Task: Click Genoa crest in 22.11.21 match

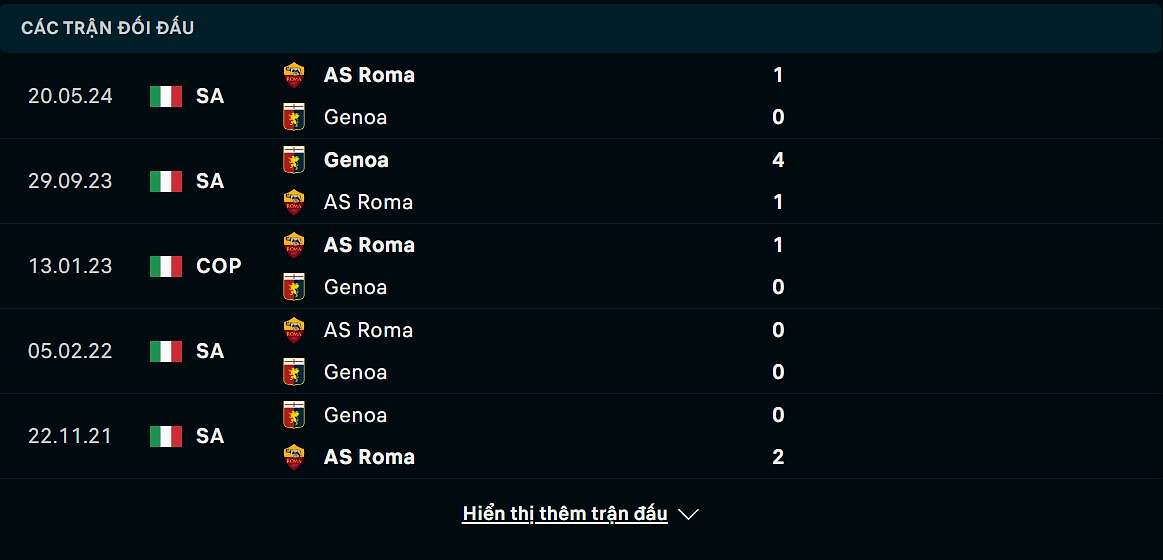Action: point(294,415)
